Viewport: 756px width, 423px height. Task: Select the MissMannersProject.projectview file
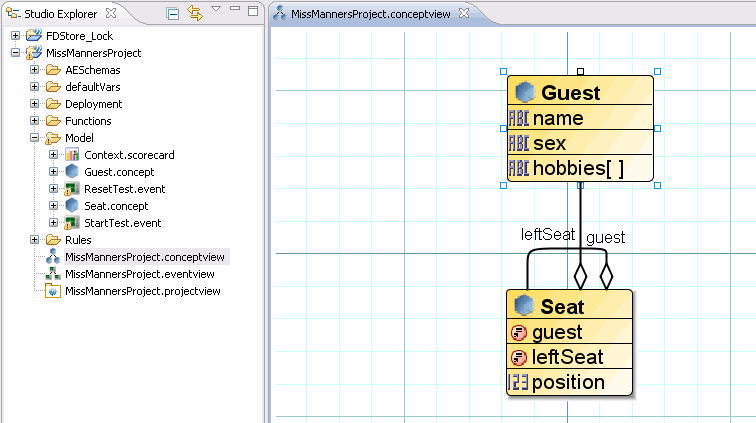tap(143, 291)
